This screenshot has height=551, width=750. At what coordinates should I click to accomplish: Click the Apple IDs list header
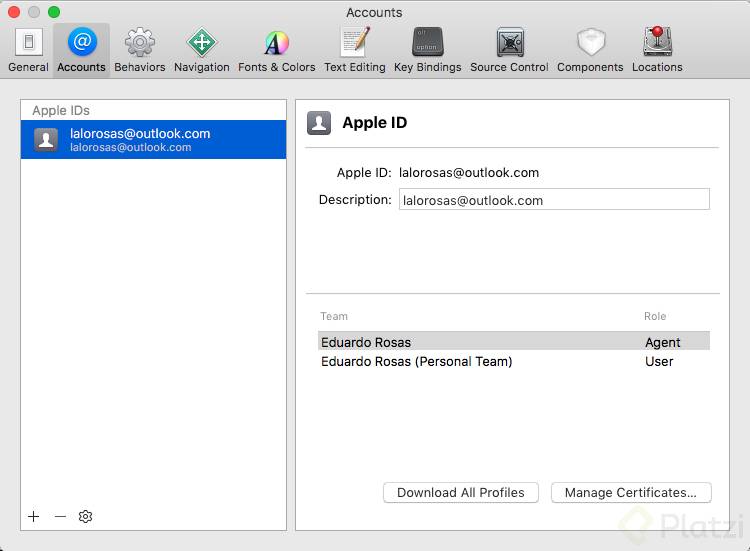pos(61,110)
